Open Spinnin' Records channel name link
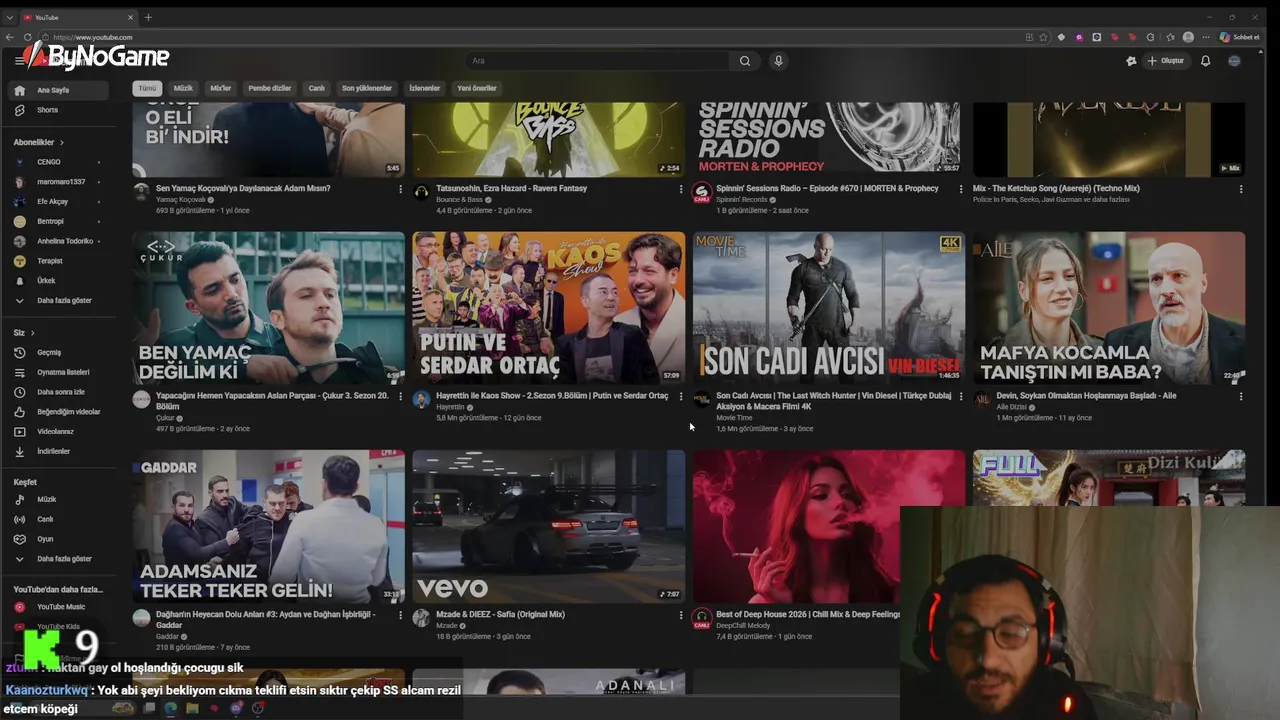This screenshot has width=1280, height=720. click(741, 200)
